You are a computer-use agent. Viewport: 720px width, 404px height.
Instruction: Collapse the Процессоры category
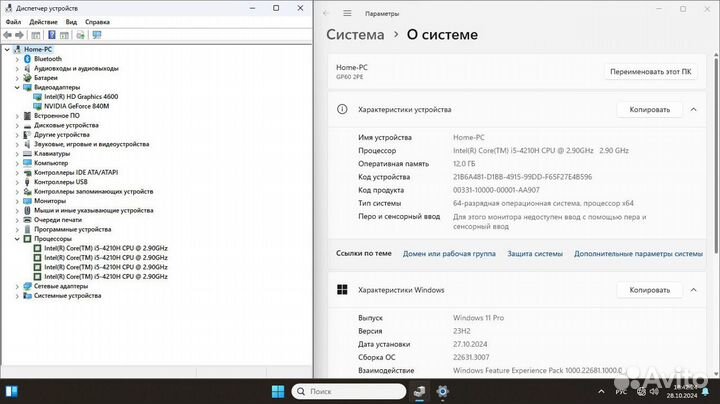point(17,239)
